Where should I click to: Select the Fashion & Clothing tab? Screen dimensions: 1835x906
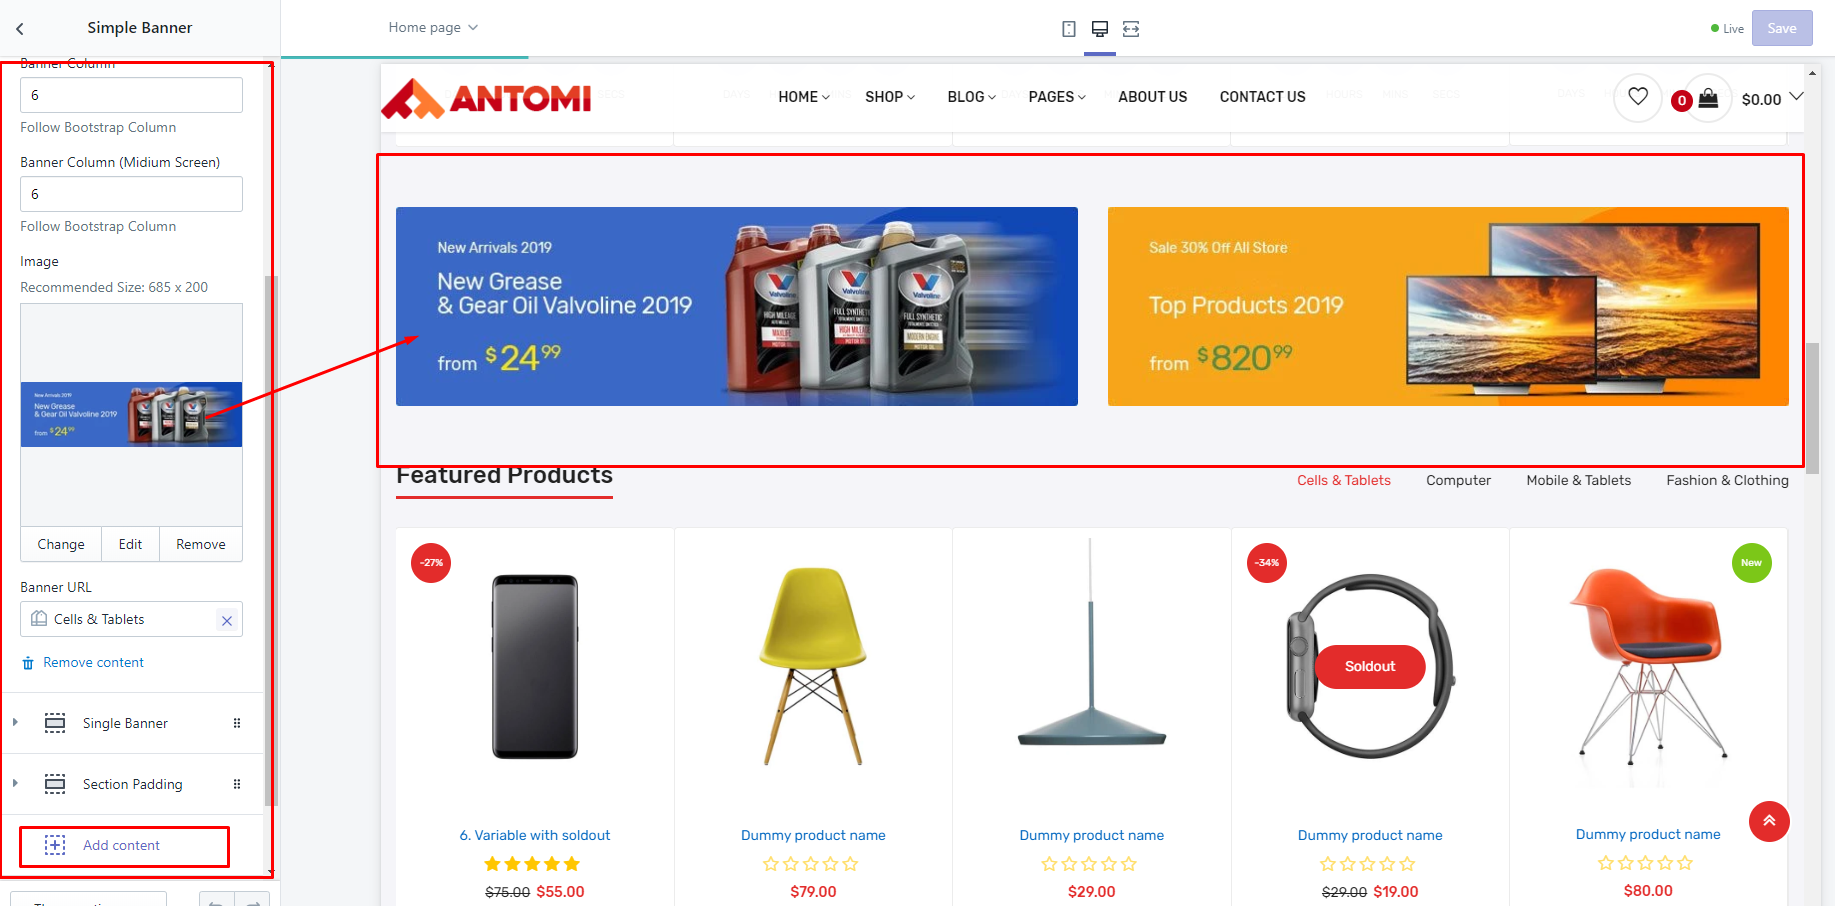pos(1727,481)
